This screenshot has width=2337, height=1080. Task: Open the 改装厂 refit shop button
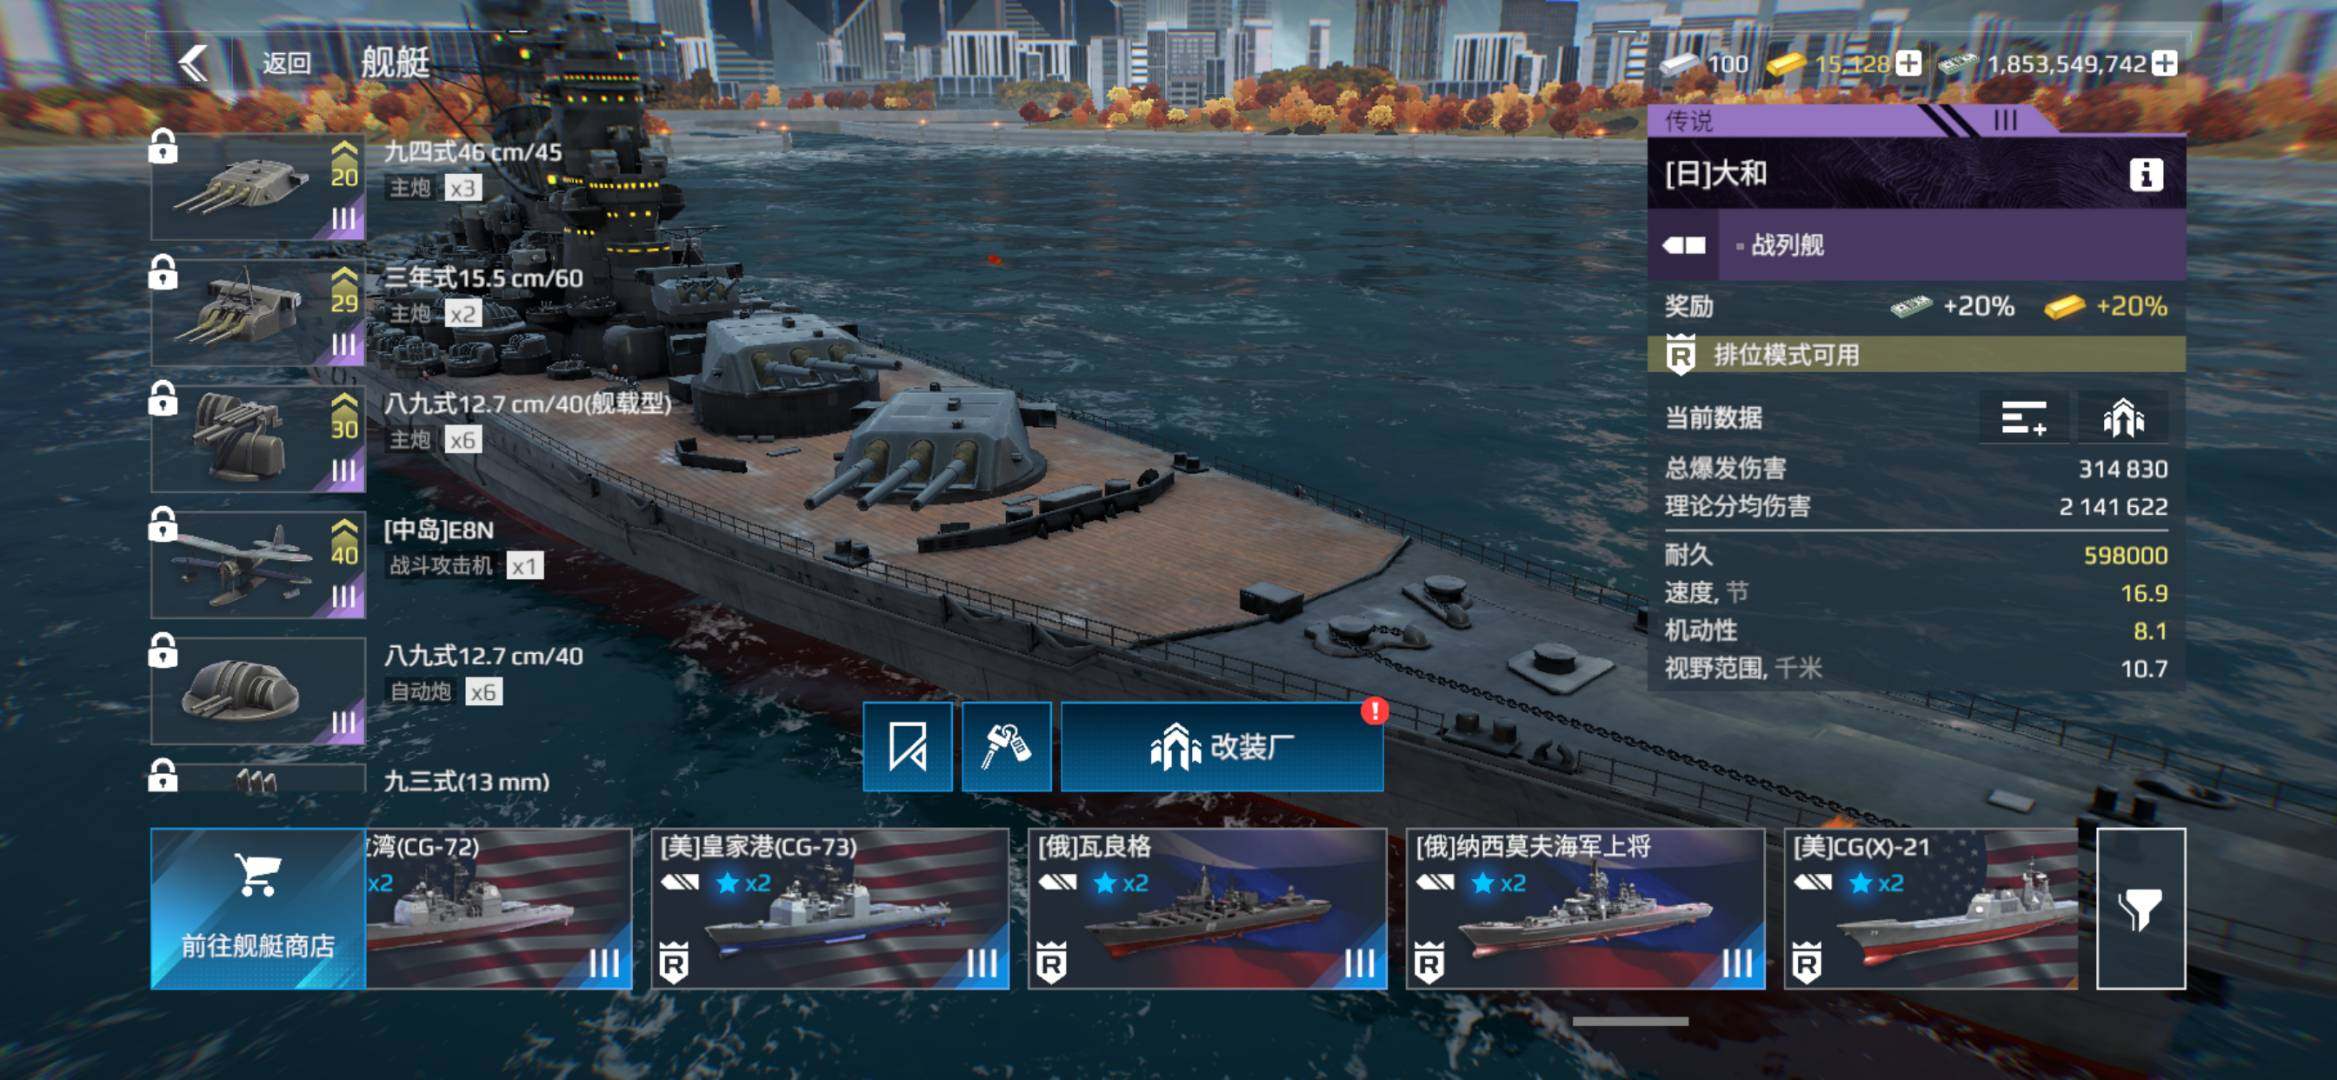1222,746
